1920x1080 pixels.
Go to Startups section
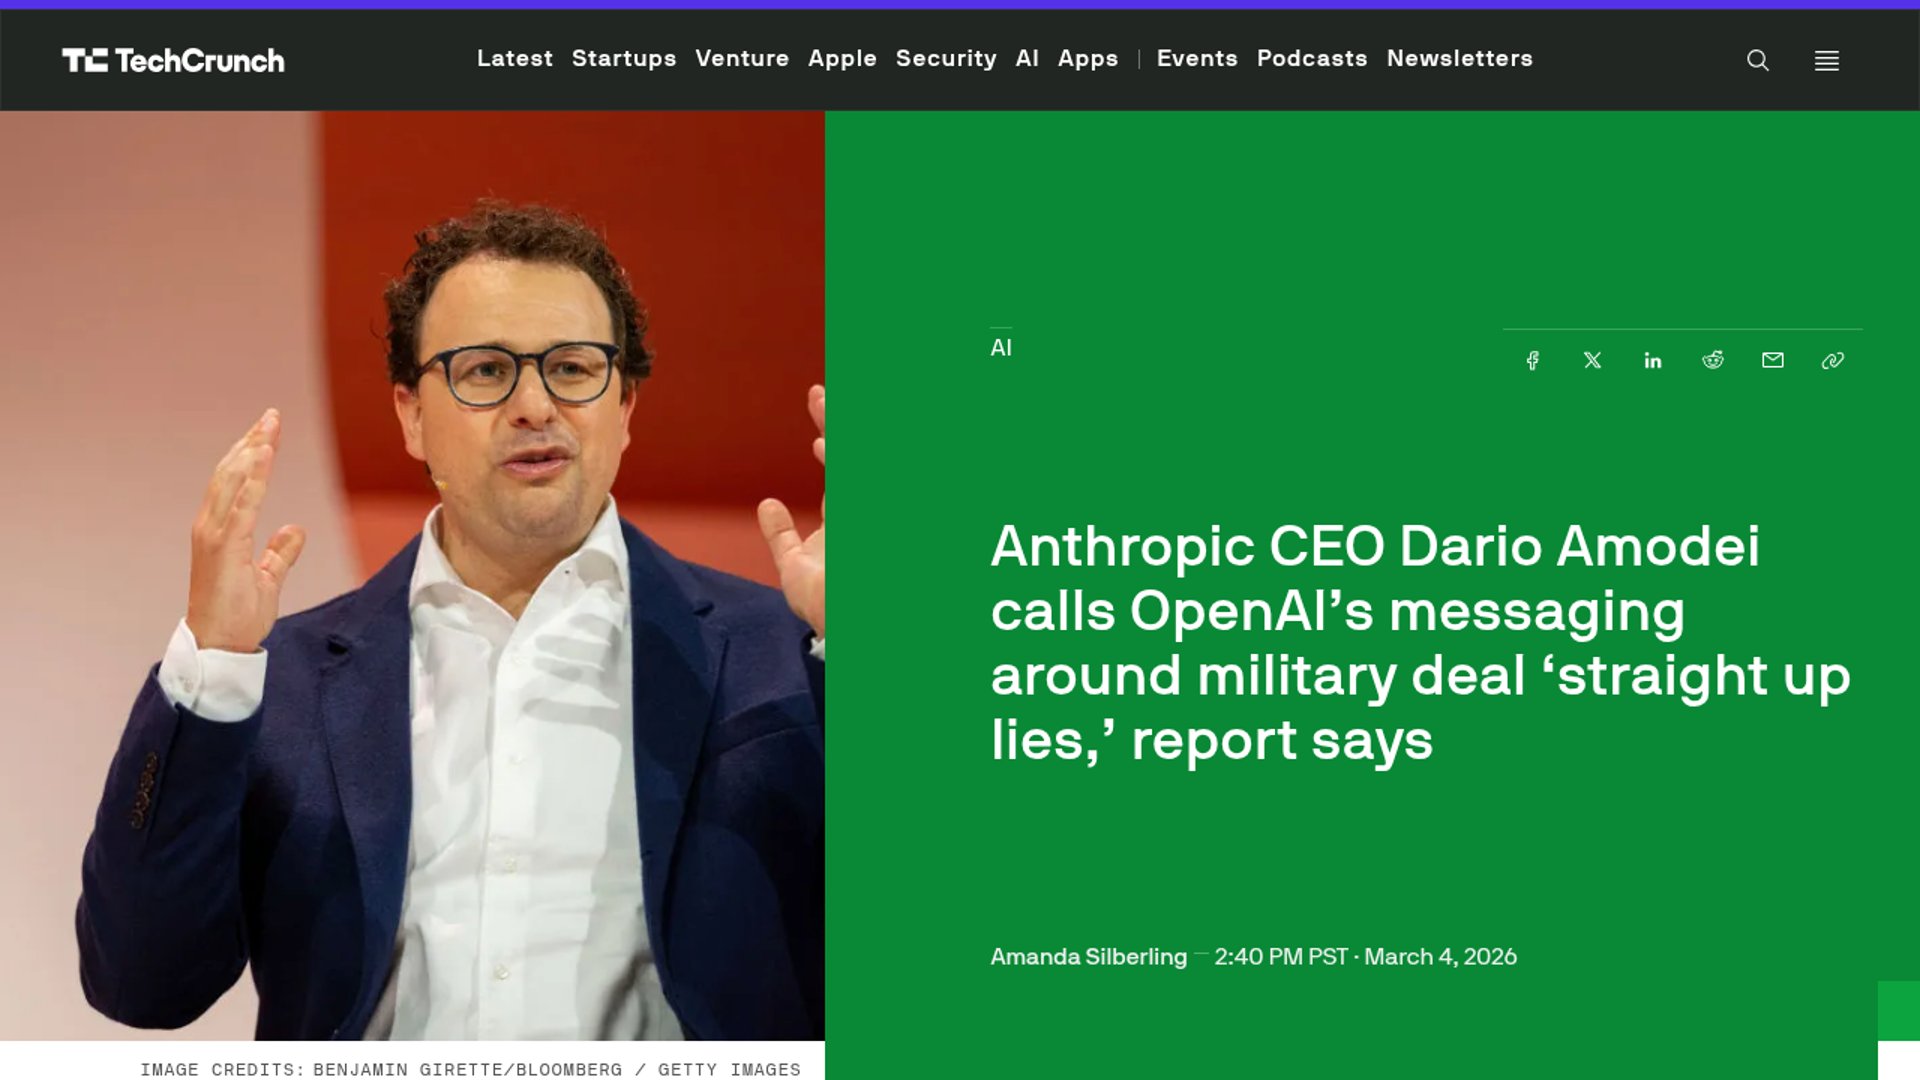click(x=623, y=58)
